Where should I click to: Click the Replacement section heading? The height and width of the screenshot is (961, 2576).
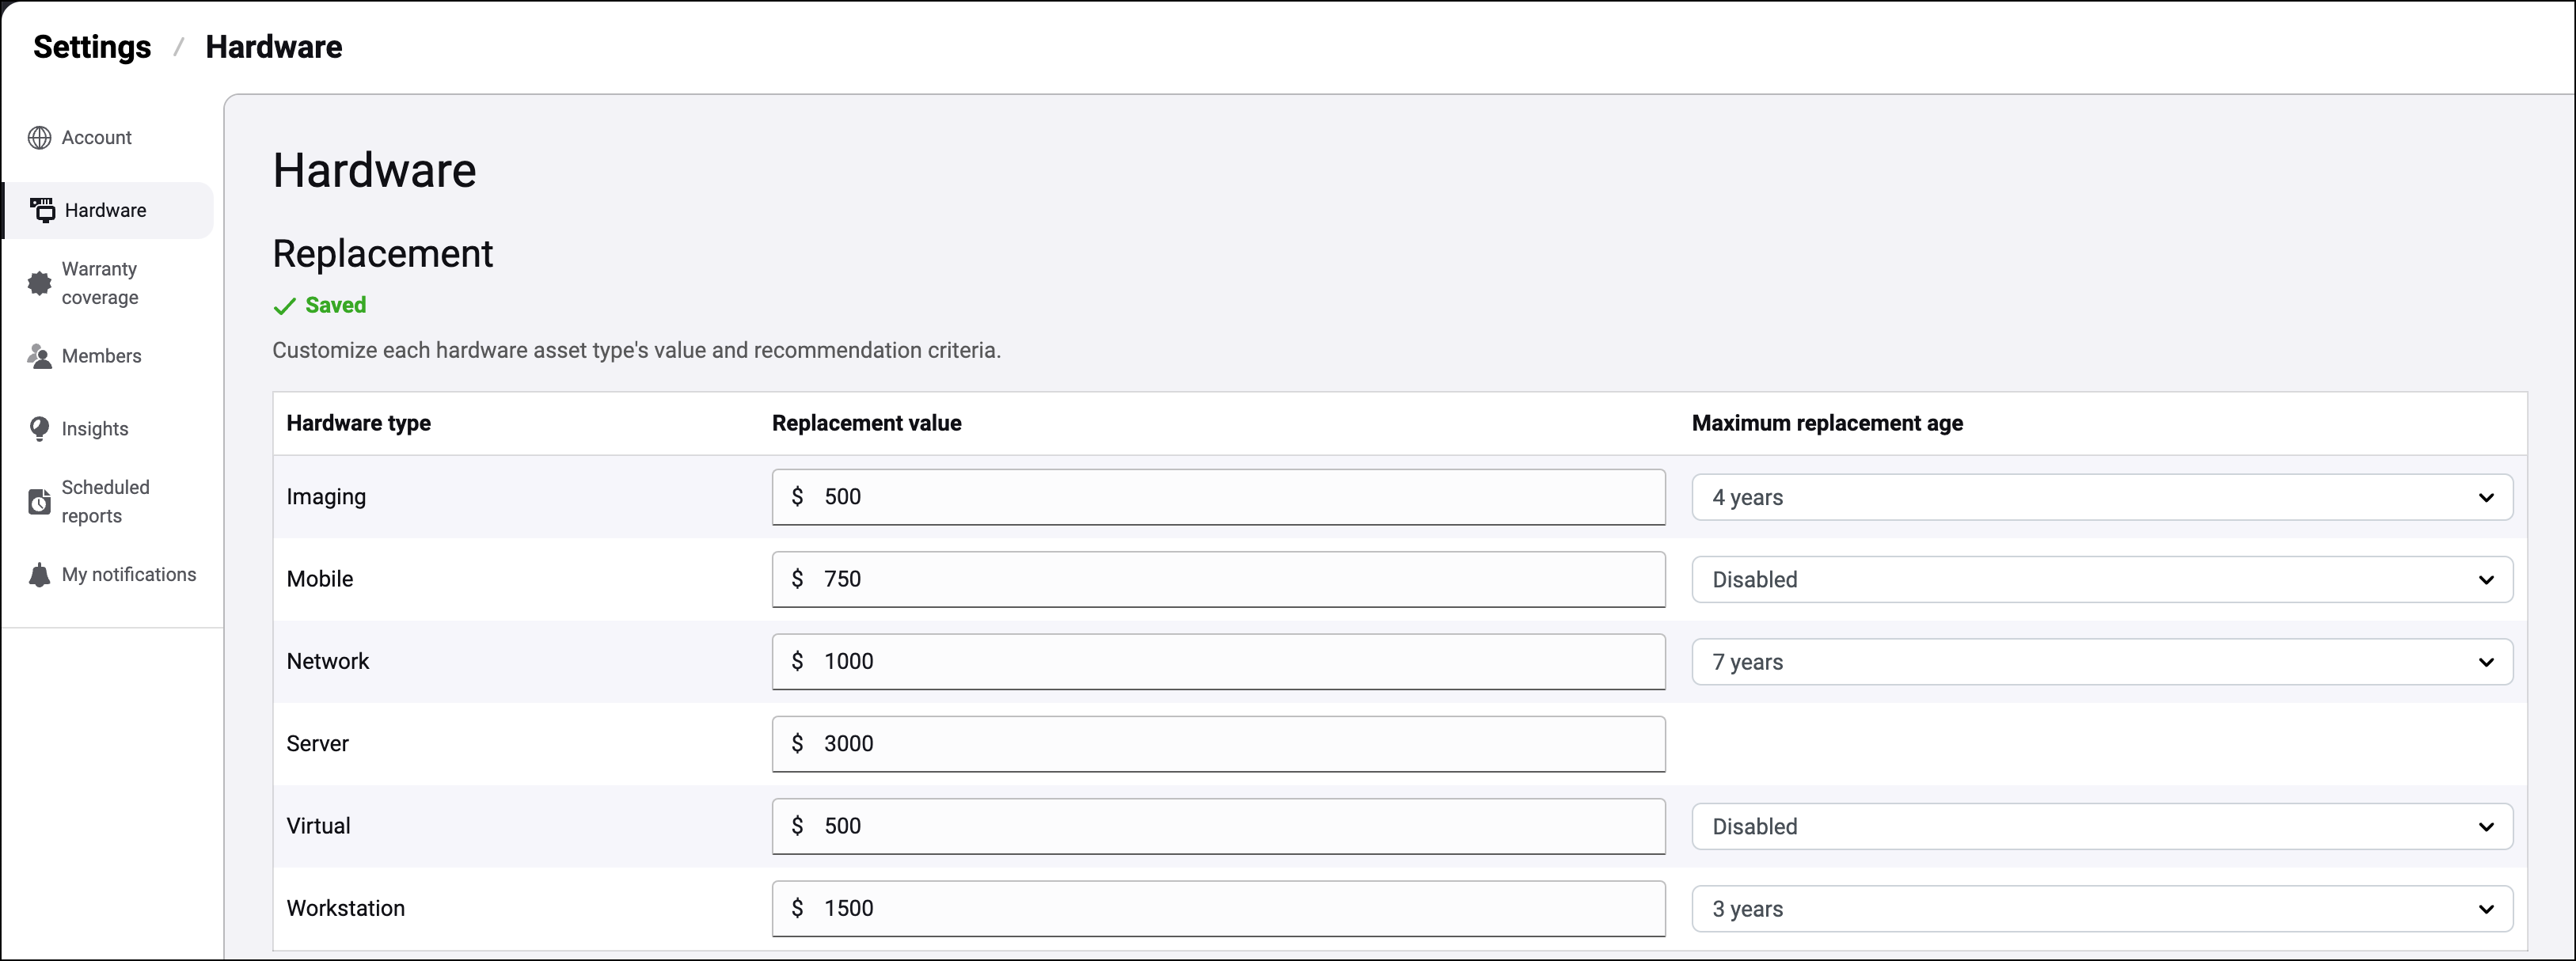383,254
